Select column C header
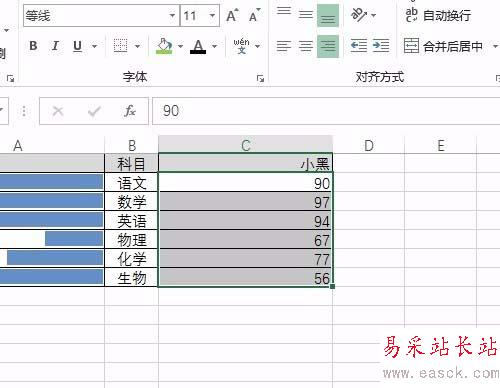500x388 pixels. pyautogui.click(x=246, y=145)
